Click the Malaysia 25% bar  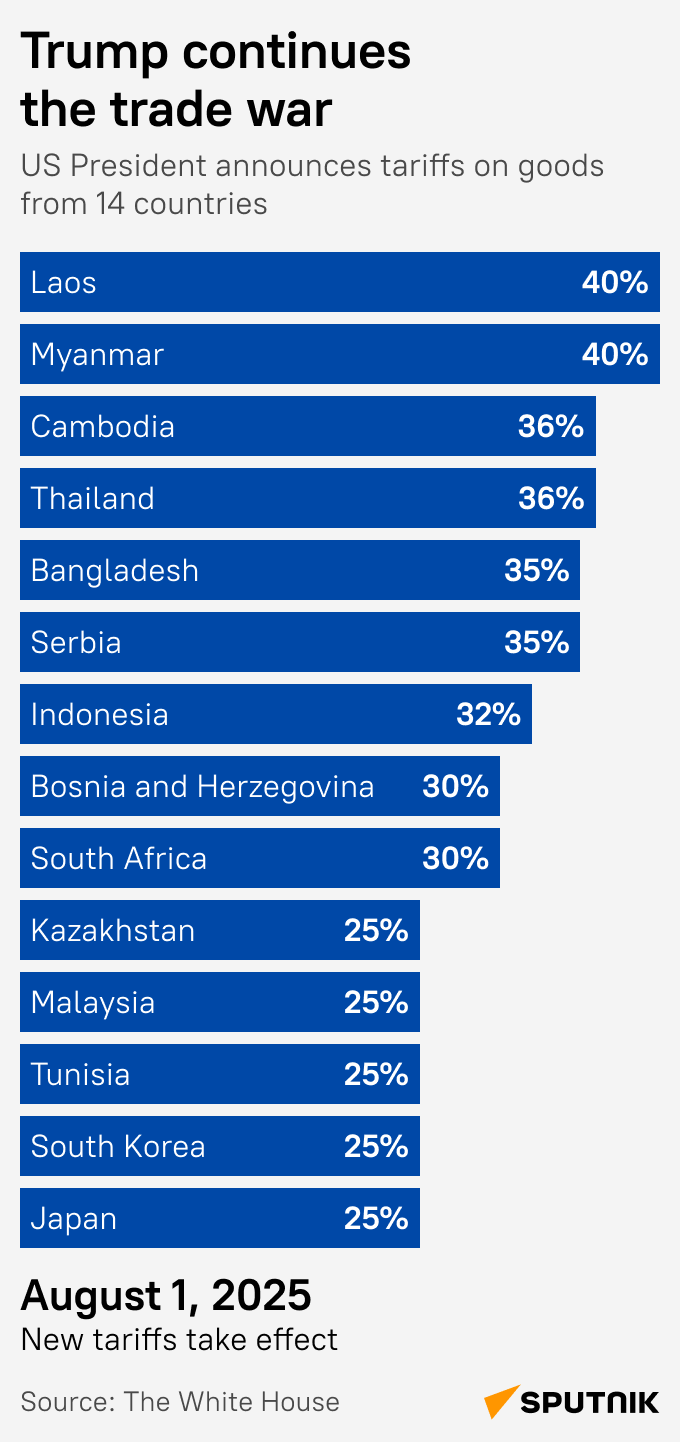pyautogui.click(x=220, y=1002)
